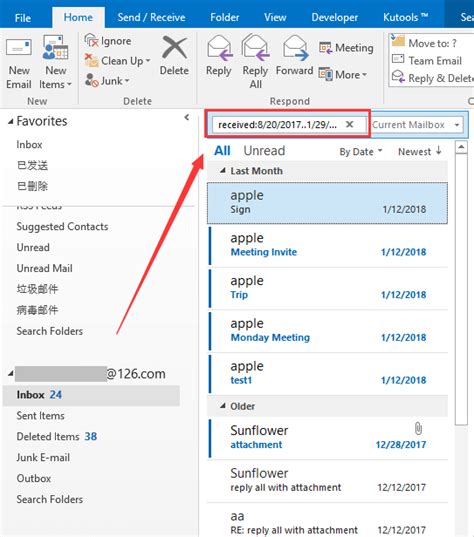474x537 pixels.
Task: Switch to the Send / Receive tab
Action: (x=151, y=17)
